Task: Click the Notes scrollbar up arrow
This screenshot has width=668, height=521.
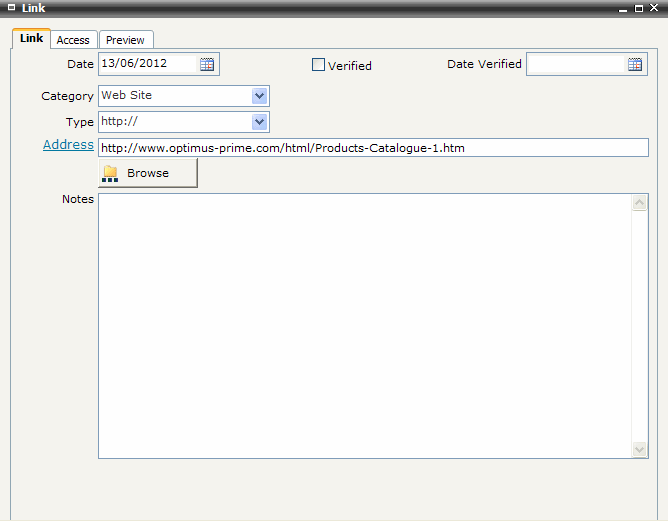Action: pyautogui.click(x=640, y=203)
